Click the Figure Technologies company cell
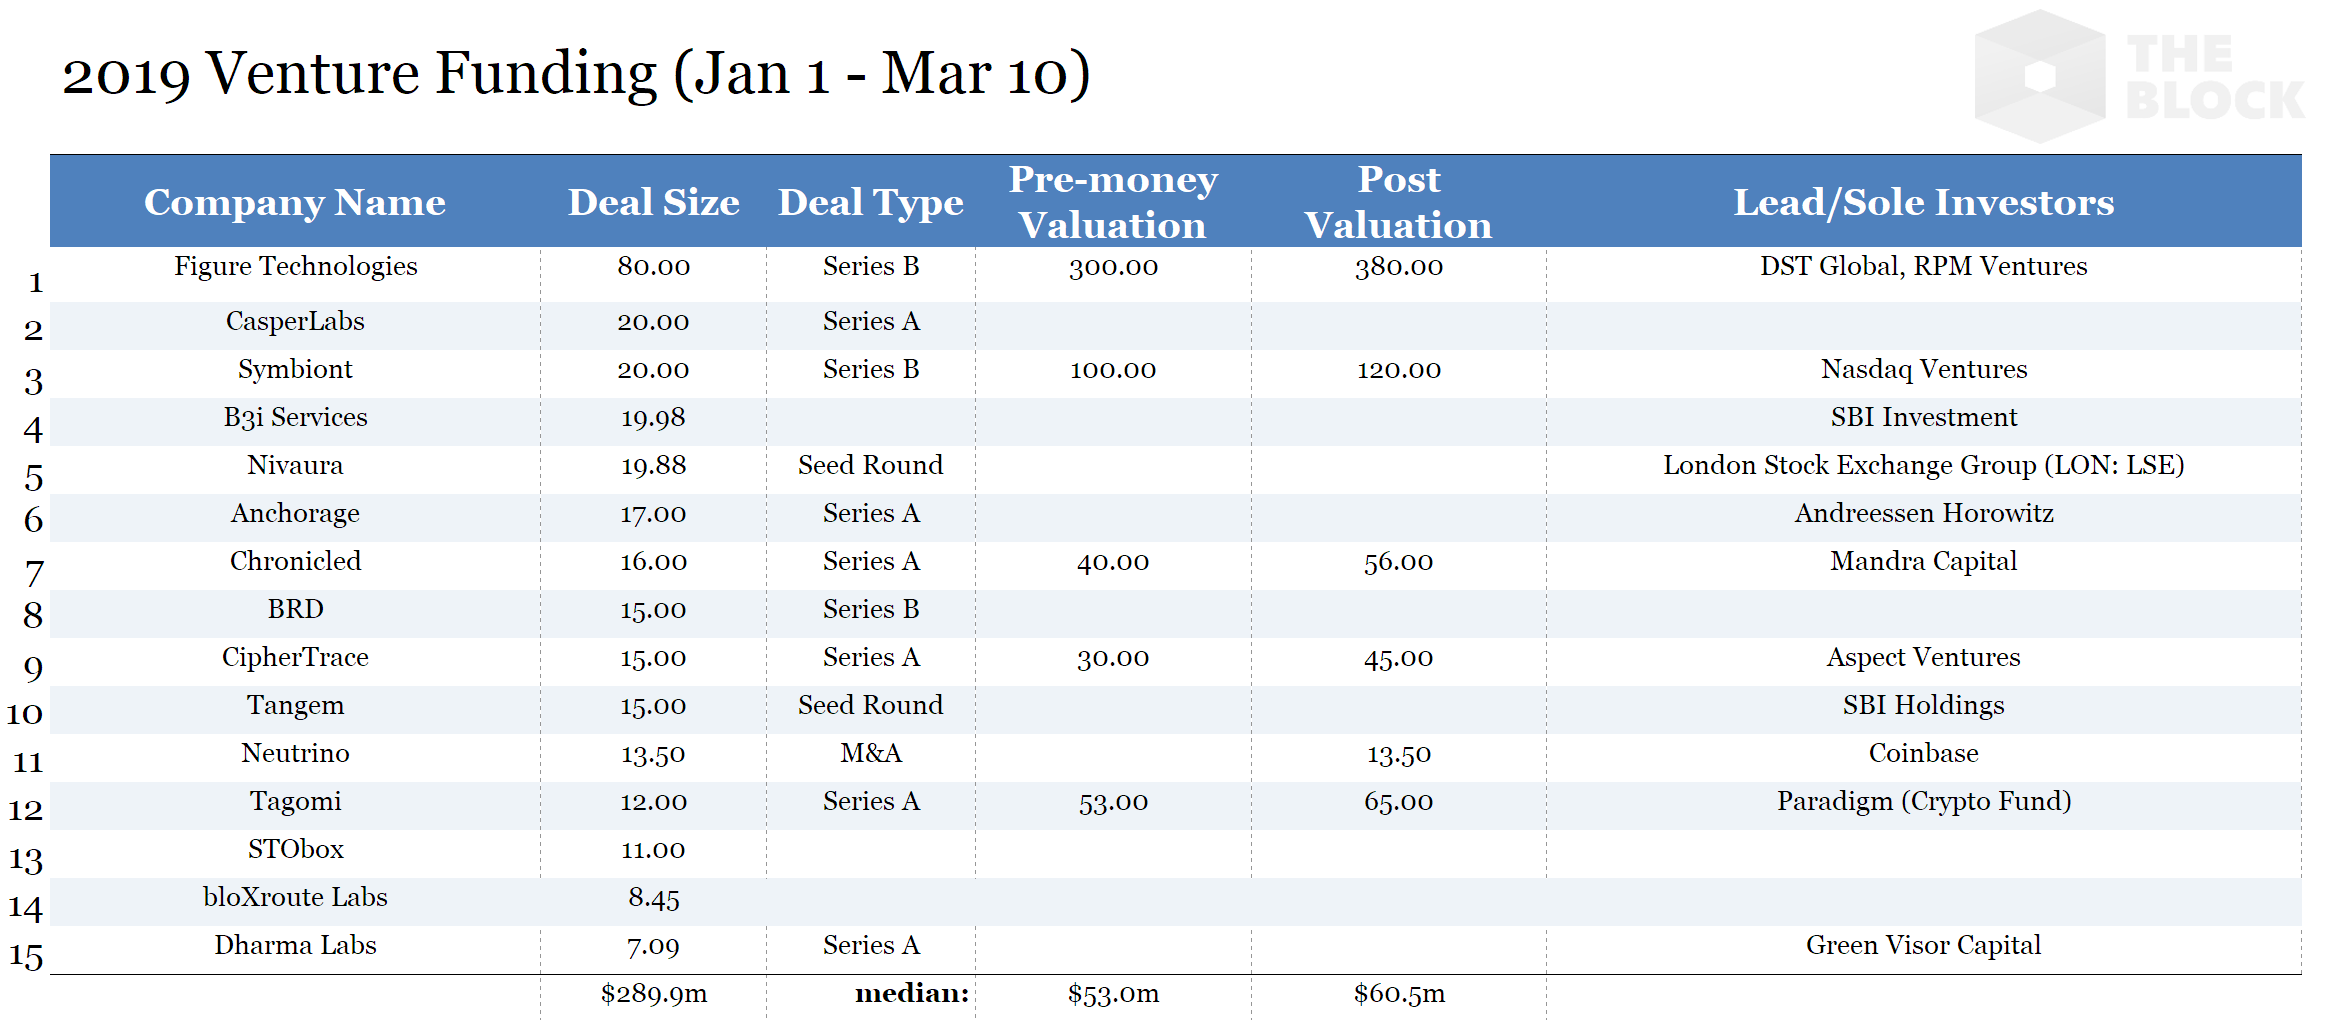 [x=295, y=266]
